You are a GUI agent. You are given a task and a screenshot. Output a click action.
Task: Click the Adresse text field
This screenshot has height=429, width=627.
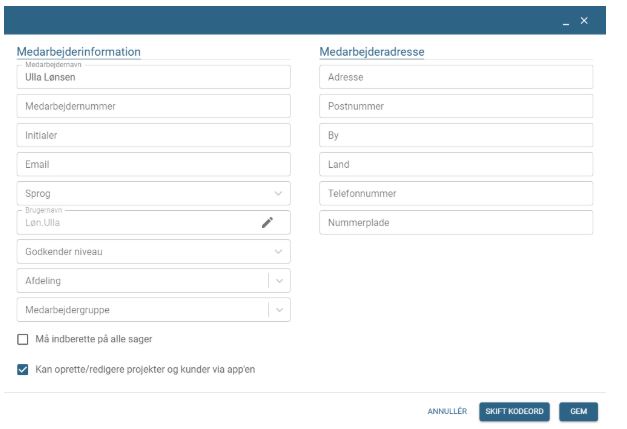[x=456, y=77]
